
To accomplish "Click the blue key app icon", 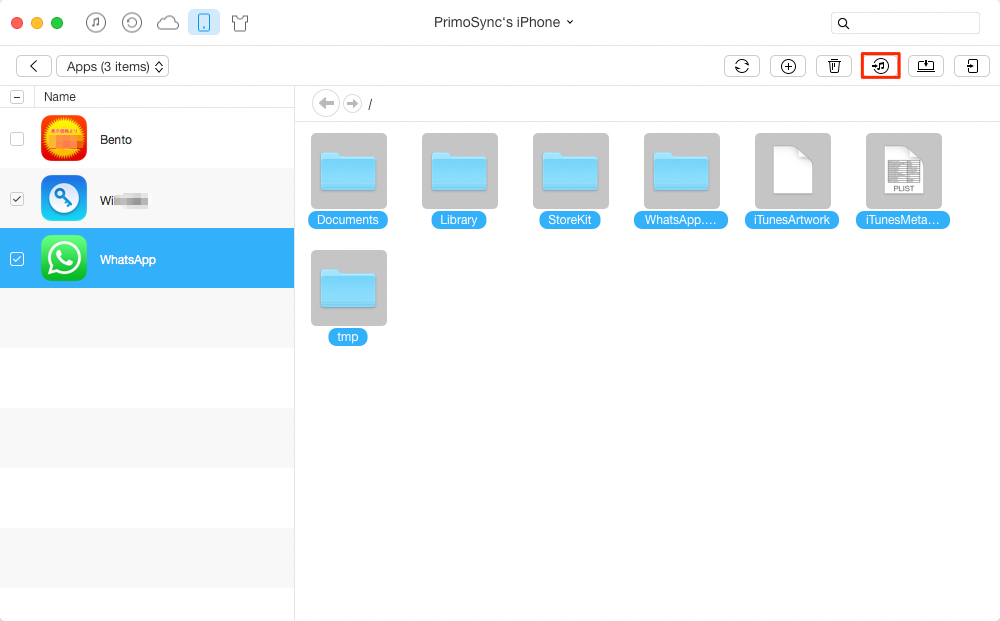I will tap(64, 198).
